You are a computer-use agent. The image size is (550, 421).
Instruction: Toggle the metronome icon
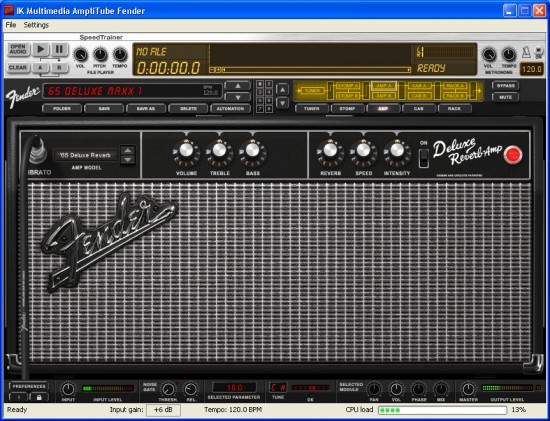(x=526, y=53)
